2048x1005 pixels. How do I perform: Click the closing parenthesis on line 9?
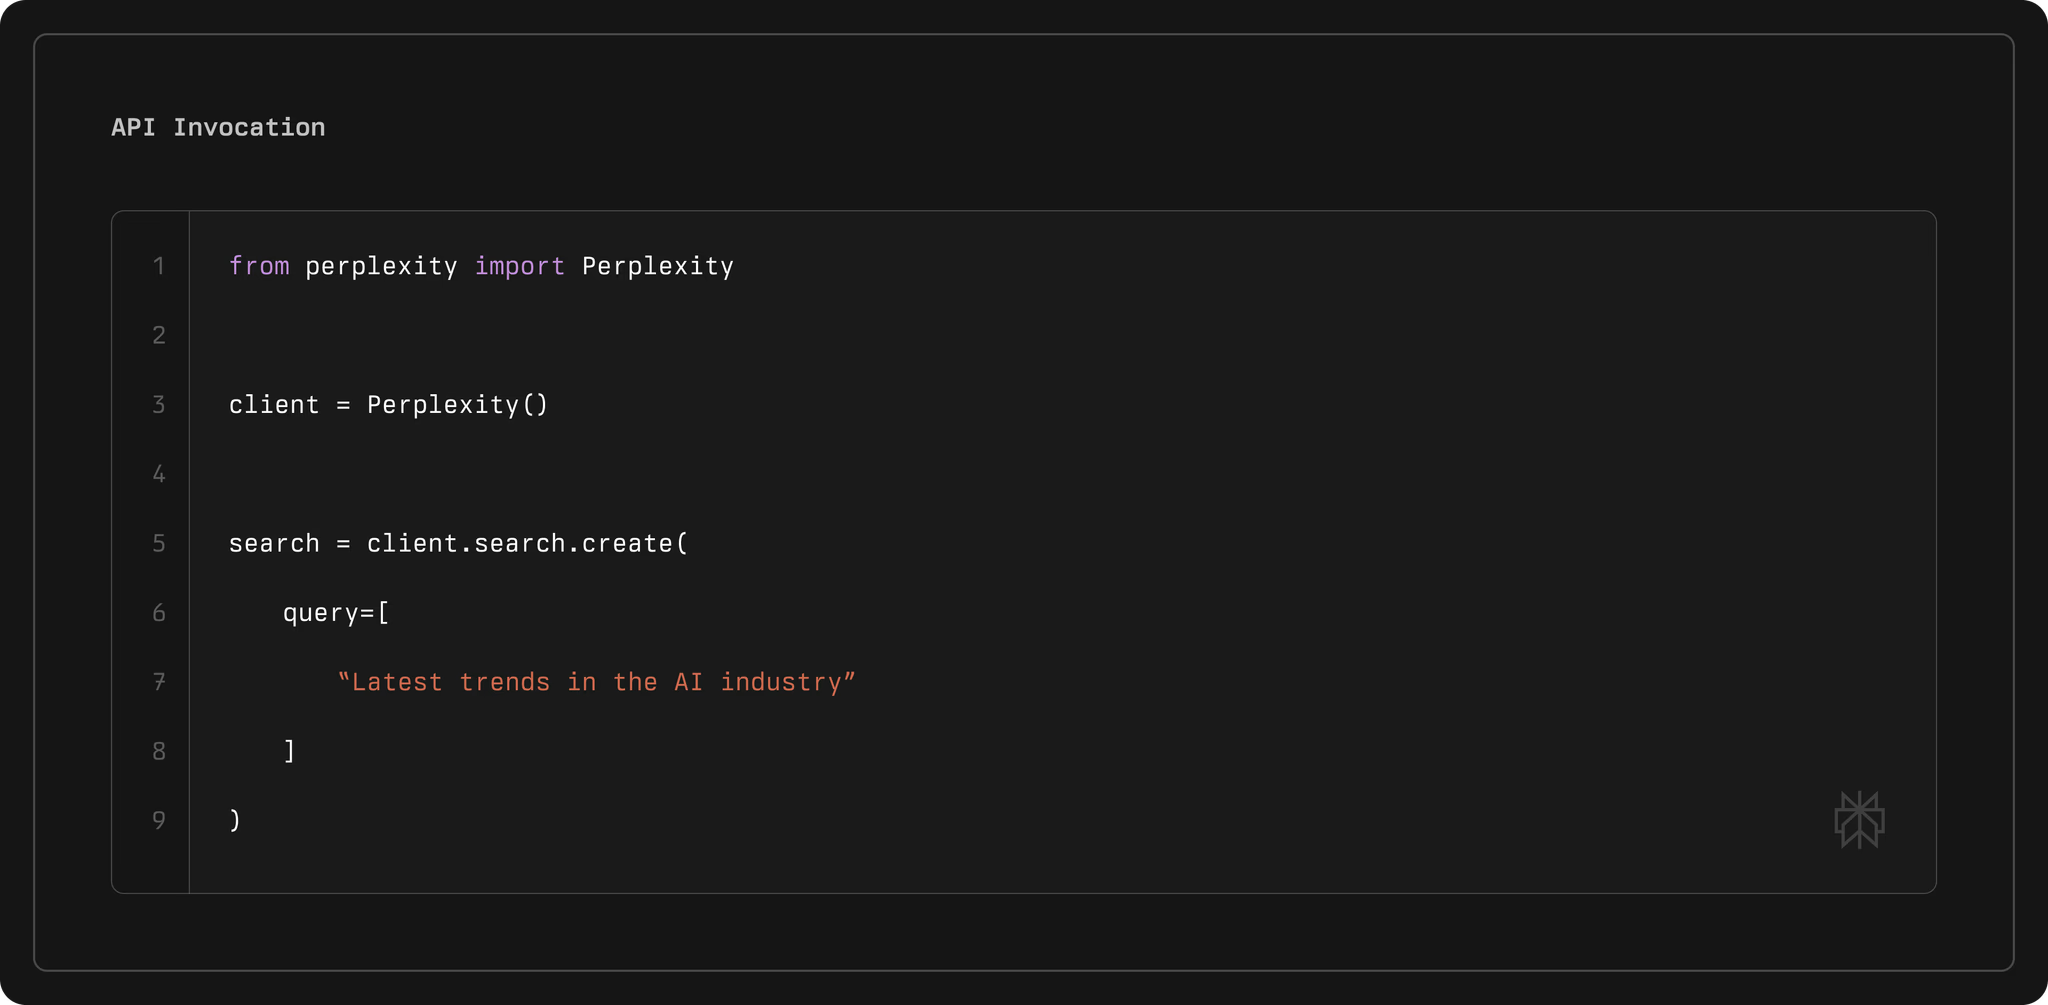point(235,821)
